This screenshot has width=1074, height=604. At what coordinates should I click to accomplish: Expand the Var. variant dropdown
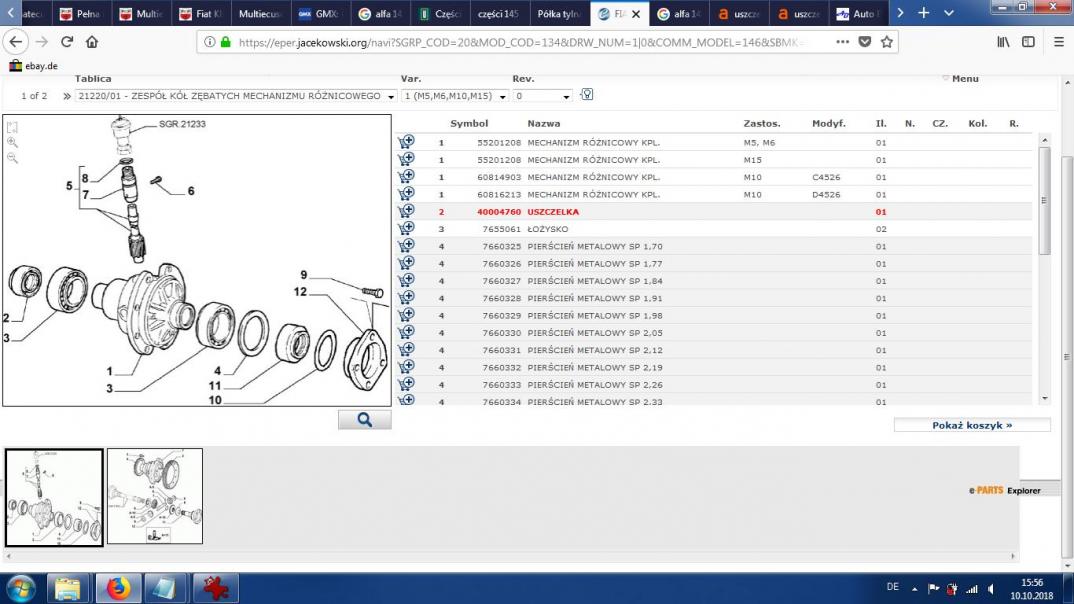455,96
